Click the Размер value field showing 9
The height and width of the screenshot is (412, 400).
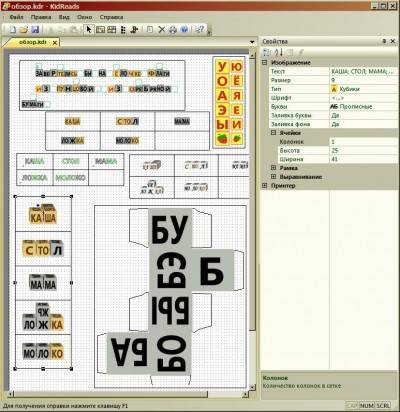(x=363, y=80)
